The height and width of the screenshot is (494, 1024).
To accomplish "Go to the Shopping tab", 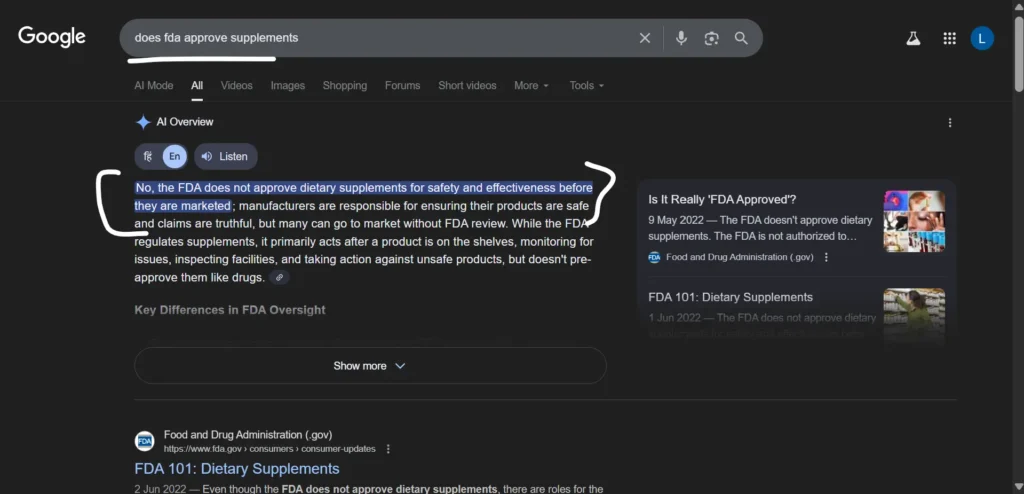I will pos(344,86).
